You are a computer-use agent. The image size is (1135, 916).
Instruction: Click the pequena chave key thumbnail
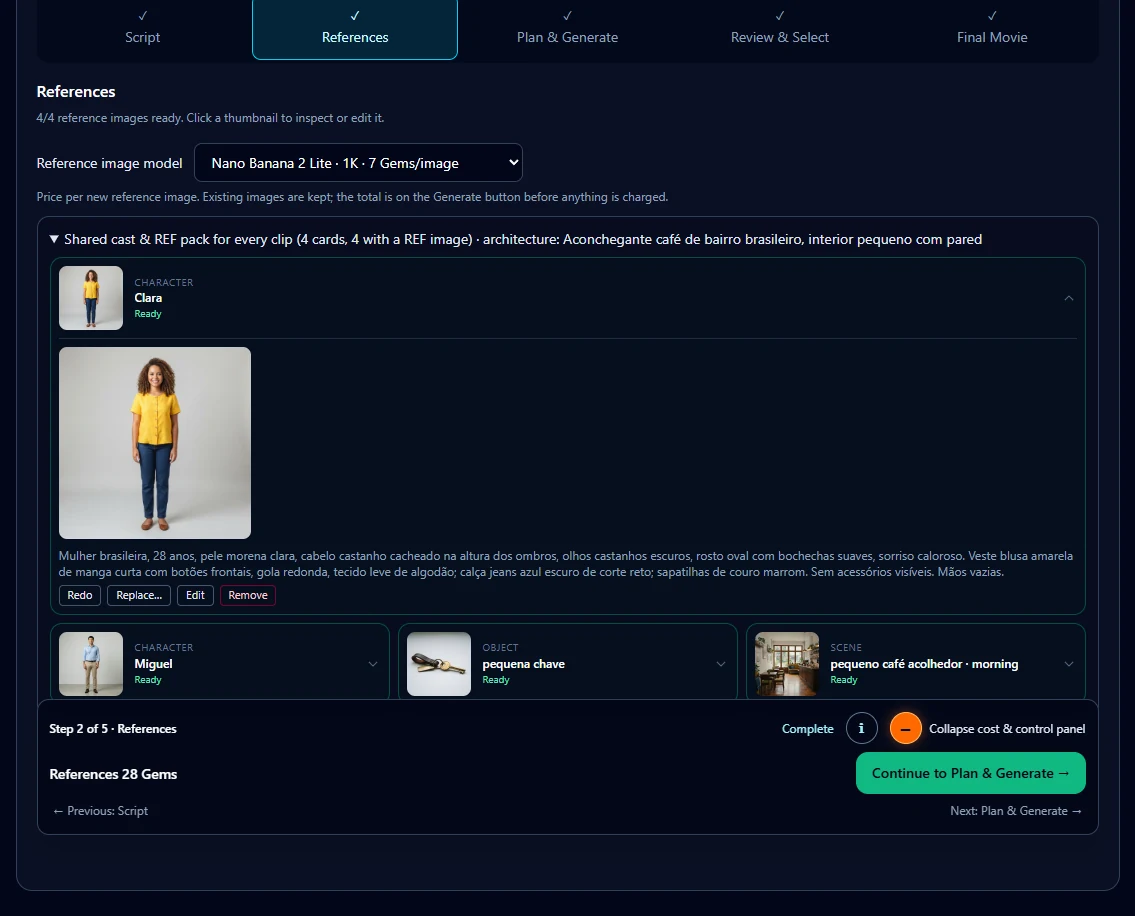tap(439, 664)
